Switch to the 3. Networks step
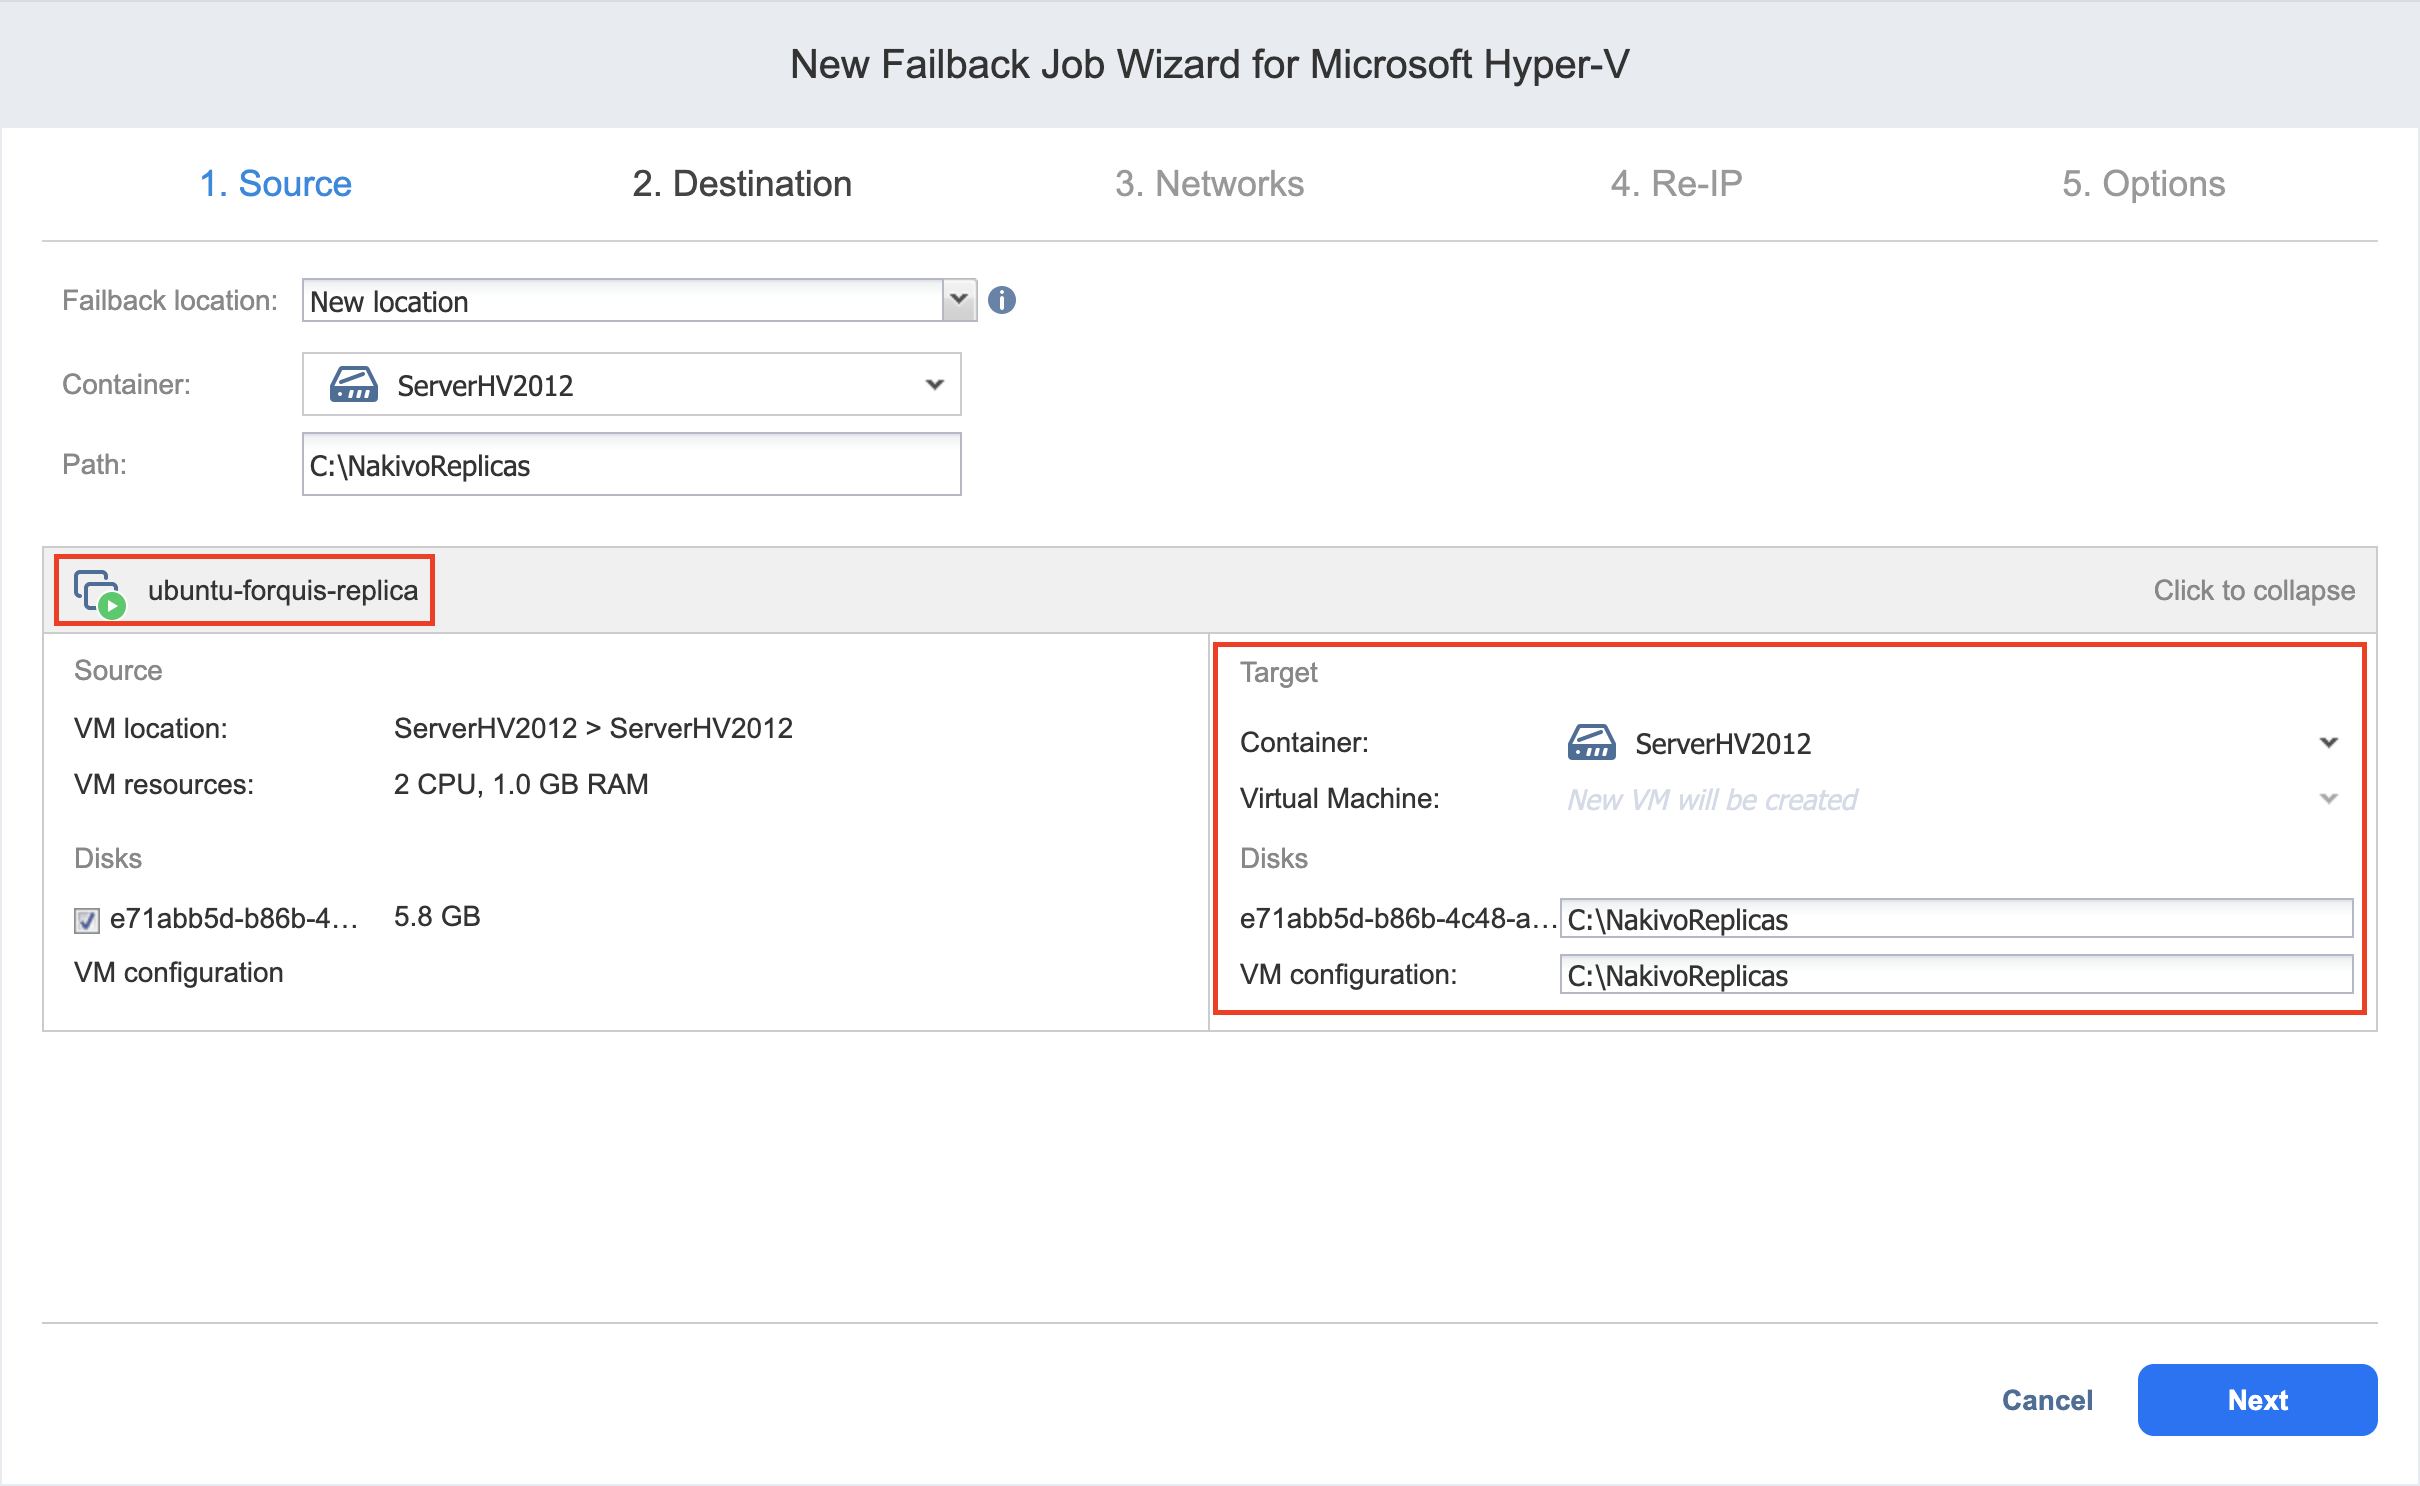 click(1209, 184)
